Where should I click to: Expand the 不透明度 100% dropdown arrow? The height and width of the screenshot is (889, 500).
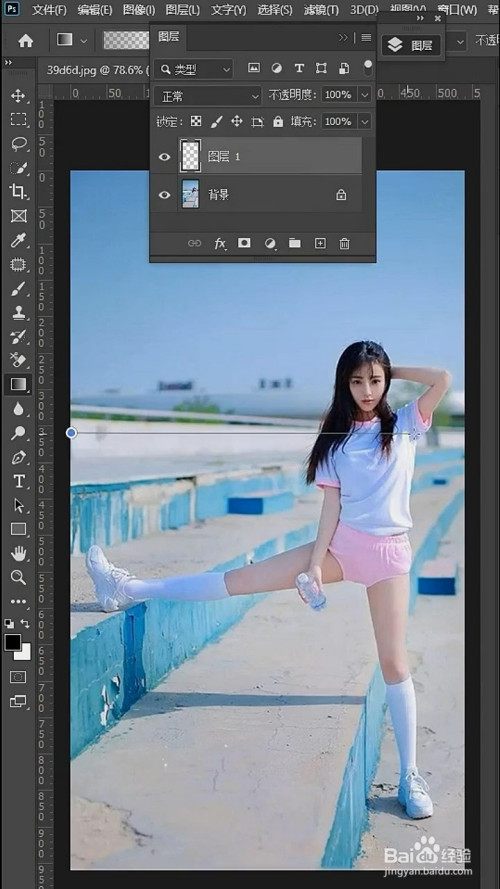[x=365, y=95]
